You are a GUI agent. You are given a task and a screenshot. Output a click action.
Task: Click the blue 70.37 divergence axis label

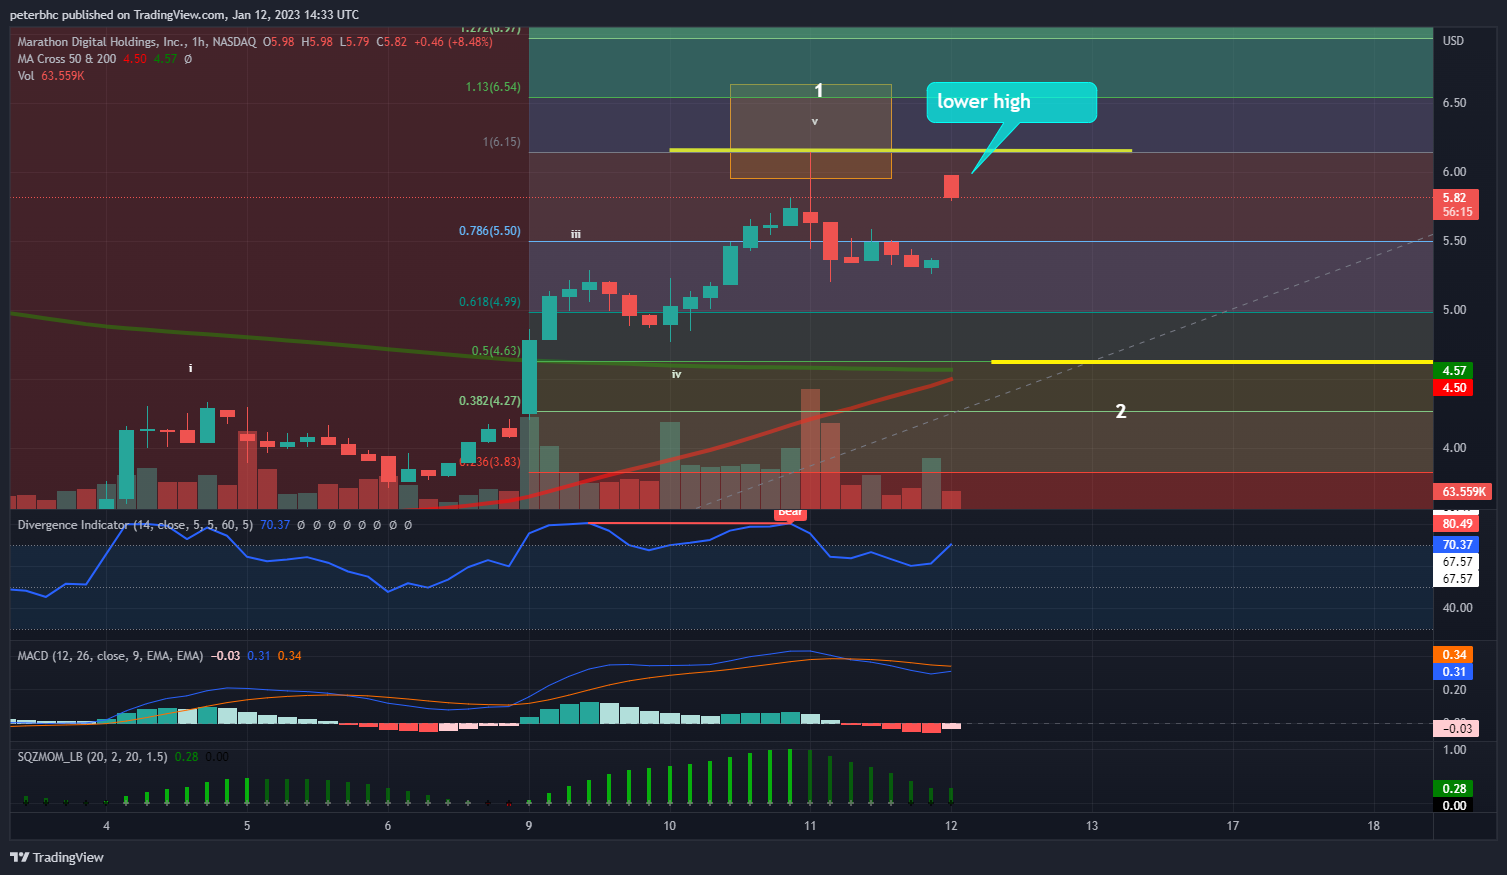pos(1457,545)
